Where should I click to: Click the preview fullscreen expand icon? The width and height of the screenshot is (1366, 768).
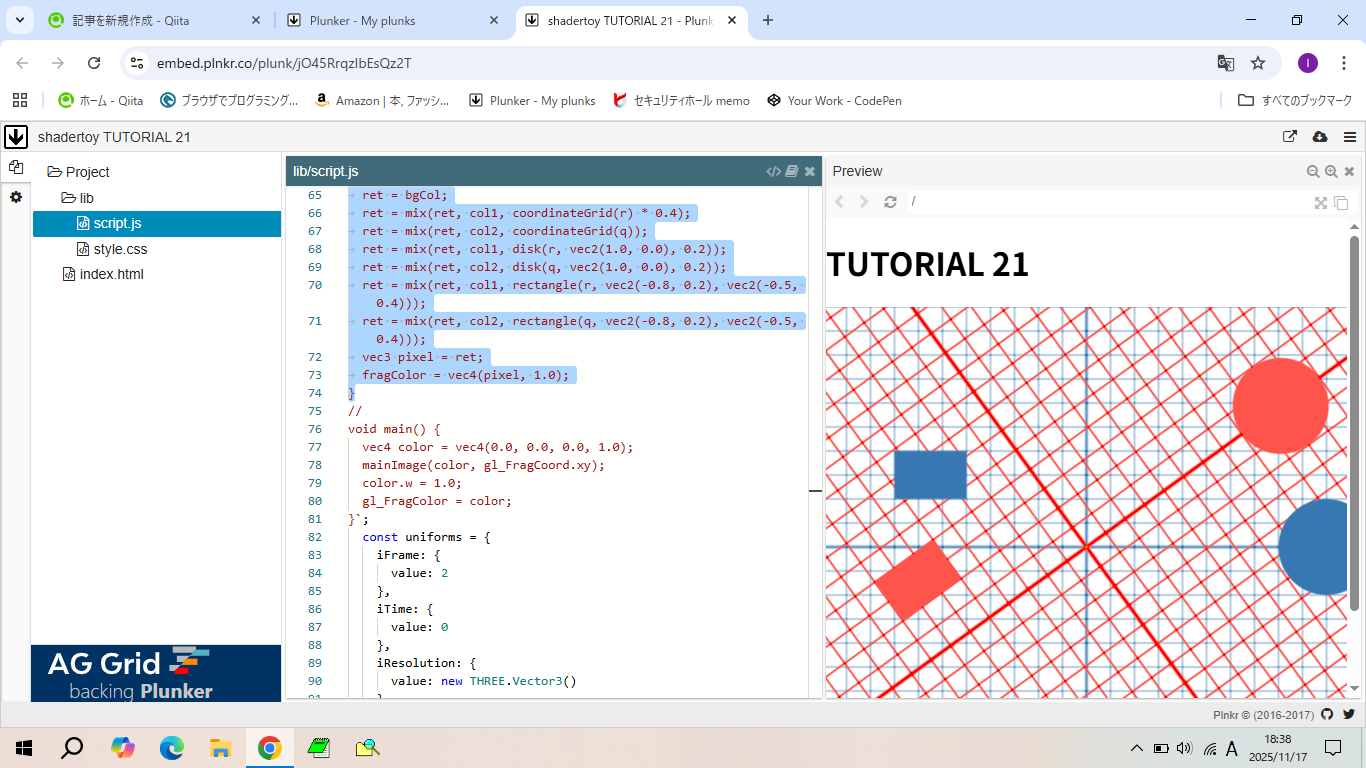1321,202
